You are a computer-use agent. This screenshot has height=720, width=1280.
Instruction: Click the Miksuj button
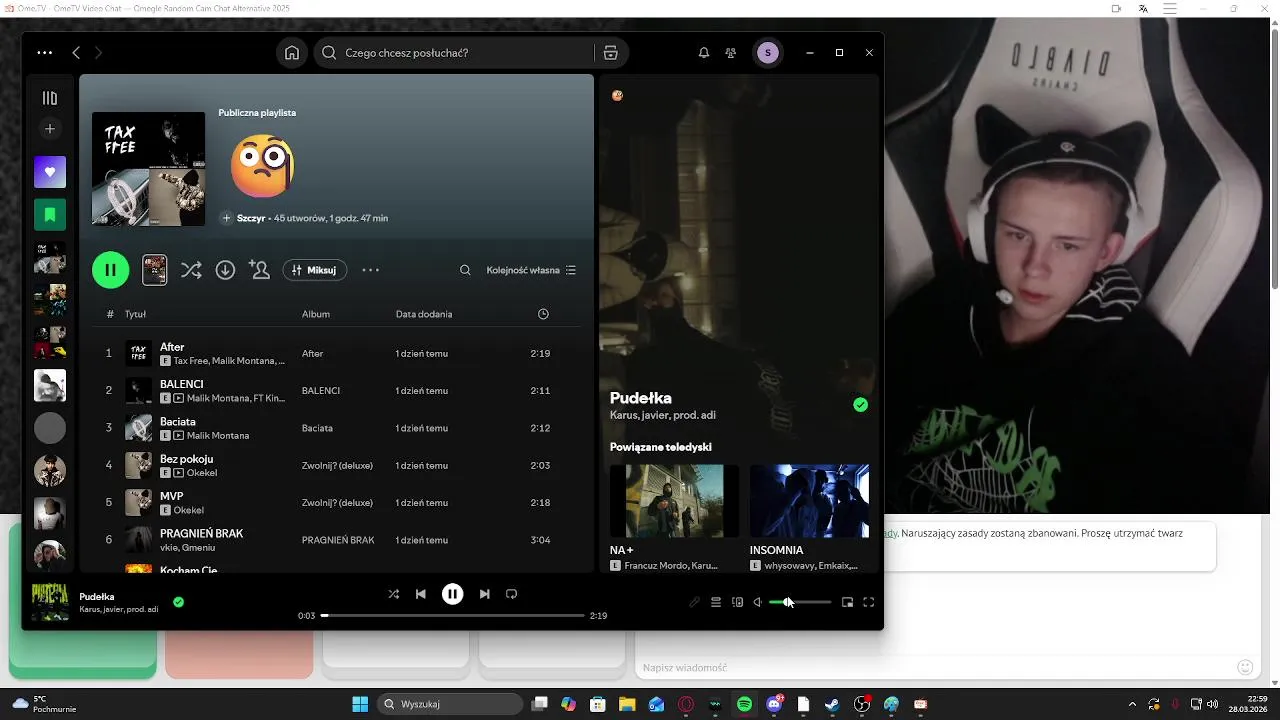click(315, 270)
